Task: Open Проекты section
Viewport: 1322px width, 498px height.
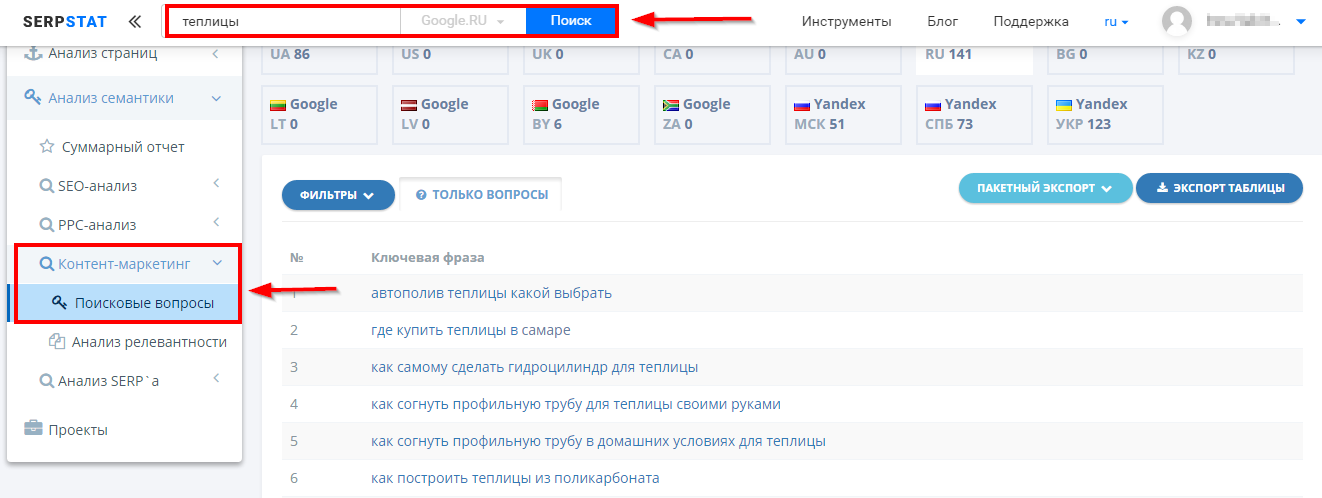Action: pos(78,430)
